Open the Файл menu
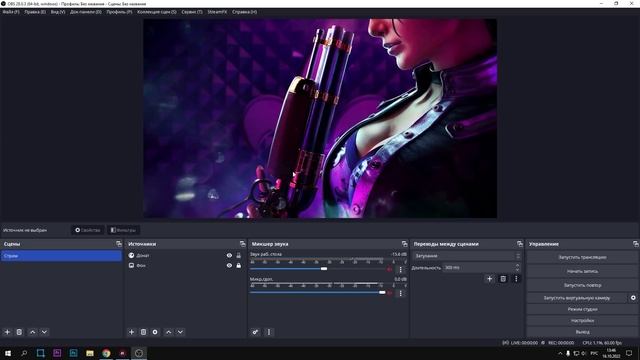Image resolution: width=640 pixels, height=360 pixels. tap(11, 12)
